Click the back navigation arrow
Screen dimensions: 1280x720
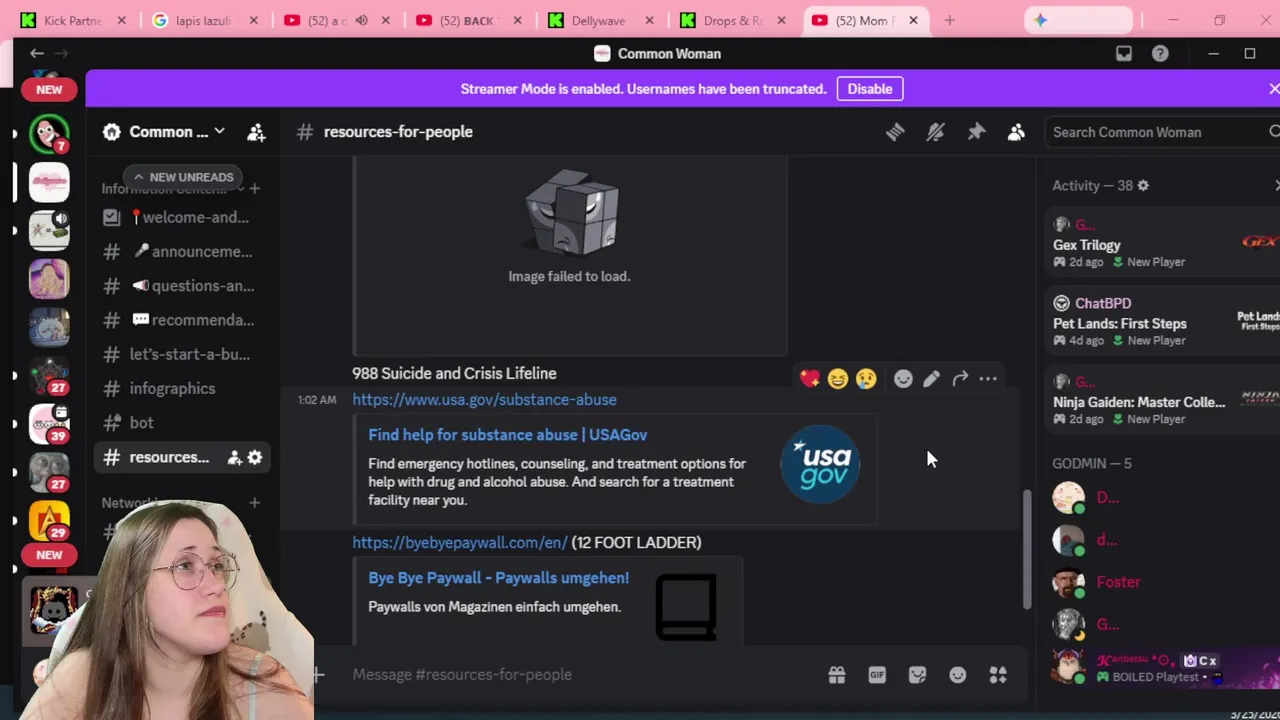pyautogui.click(x=37, y=54)
